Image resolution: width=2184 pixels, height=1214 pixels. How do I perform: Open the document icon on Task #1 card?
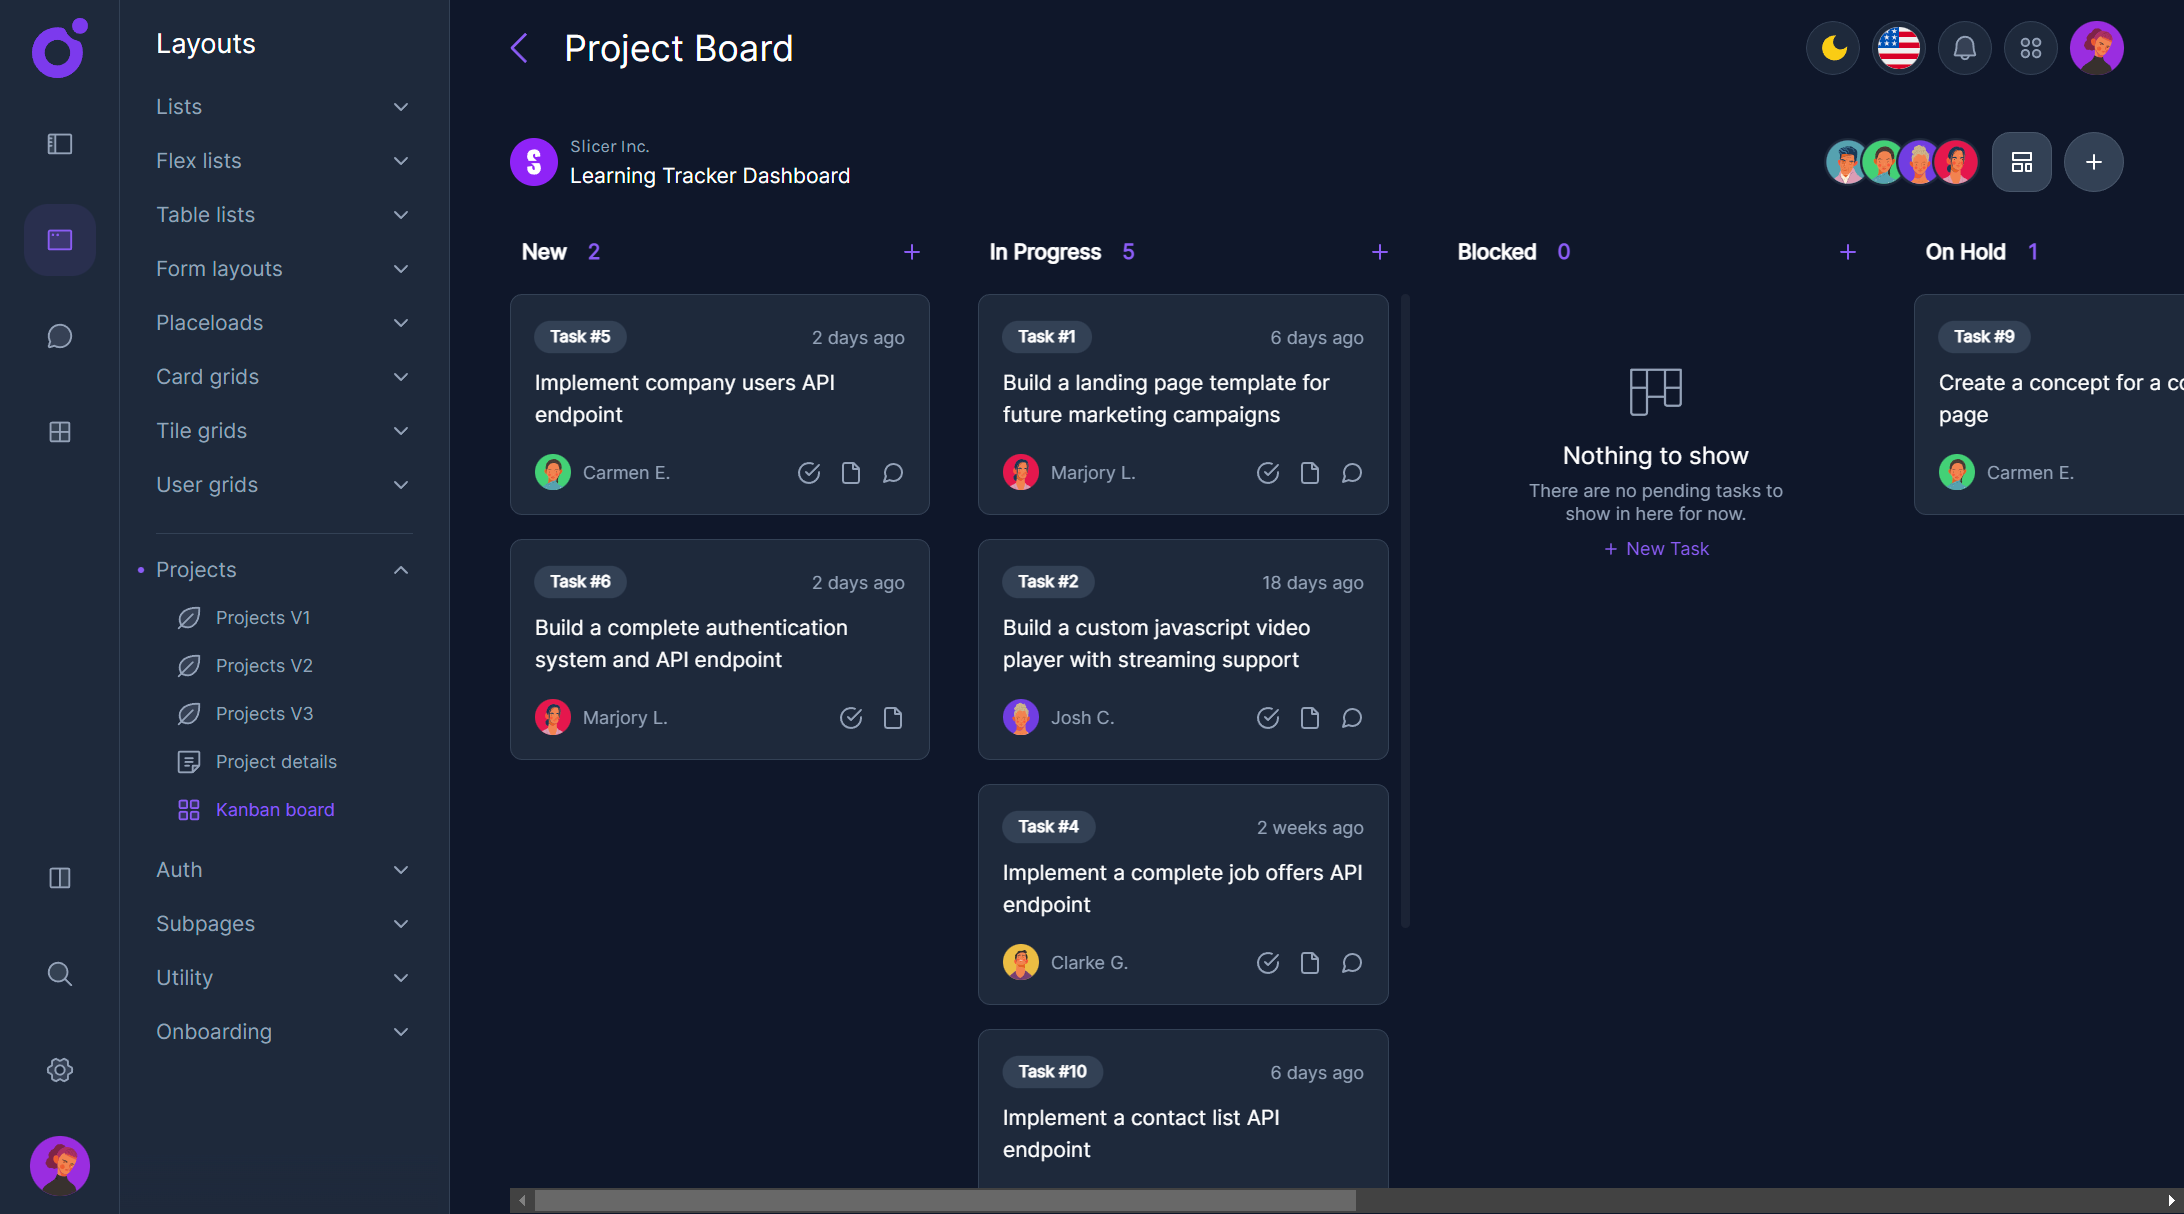[x=1309, y=472]
